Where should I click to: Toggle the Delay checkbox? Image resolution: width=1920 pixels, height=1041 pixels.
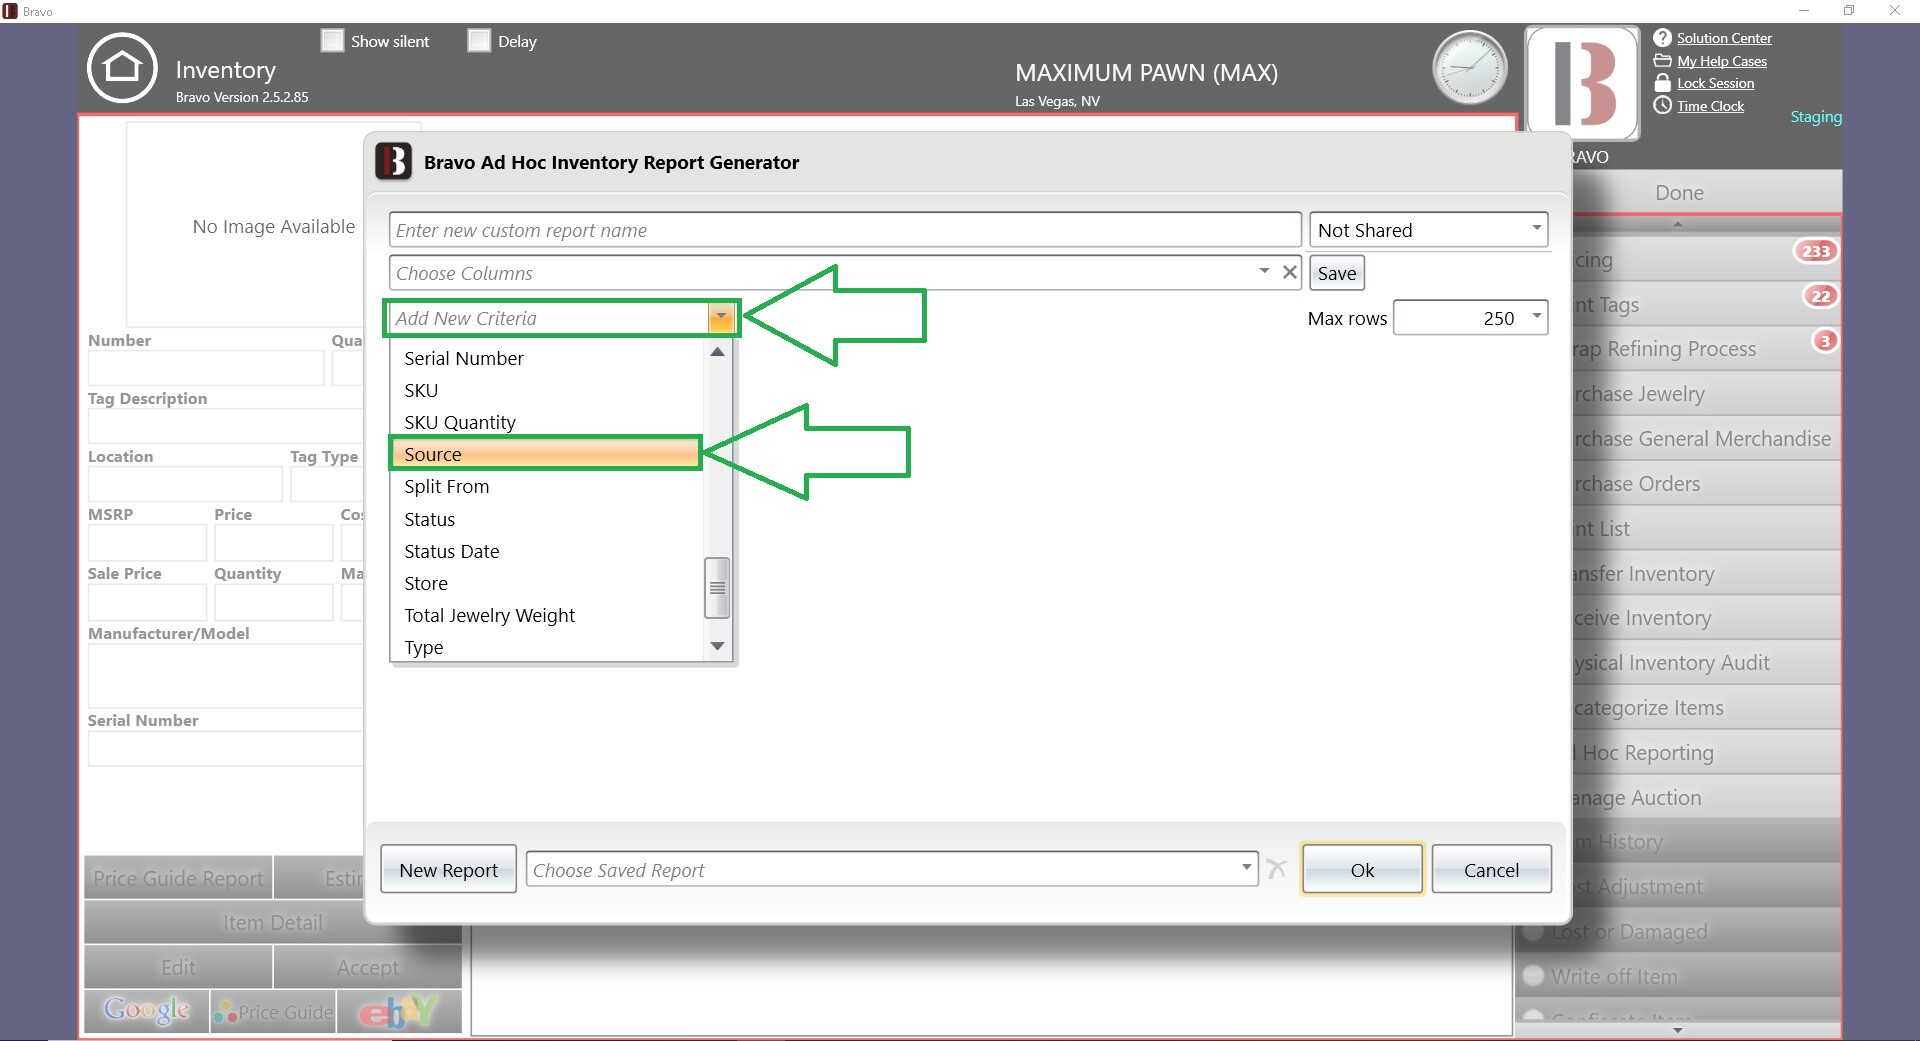[x=479, y=40]
